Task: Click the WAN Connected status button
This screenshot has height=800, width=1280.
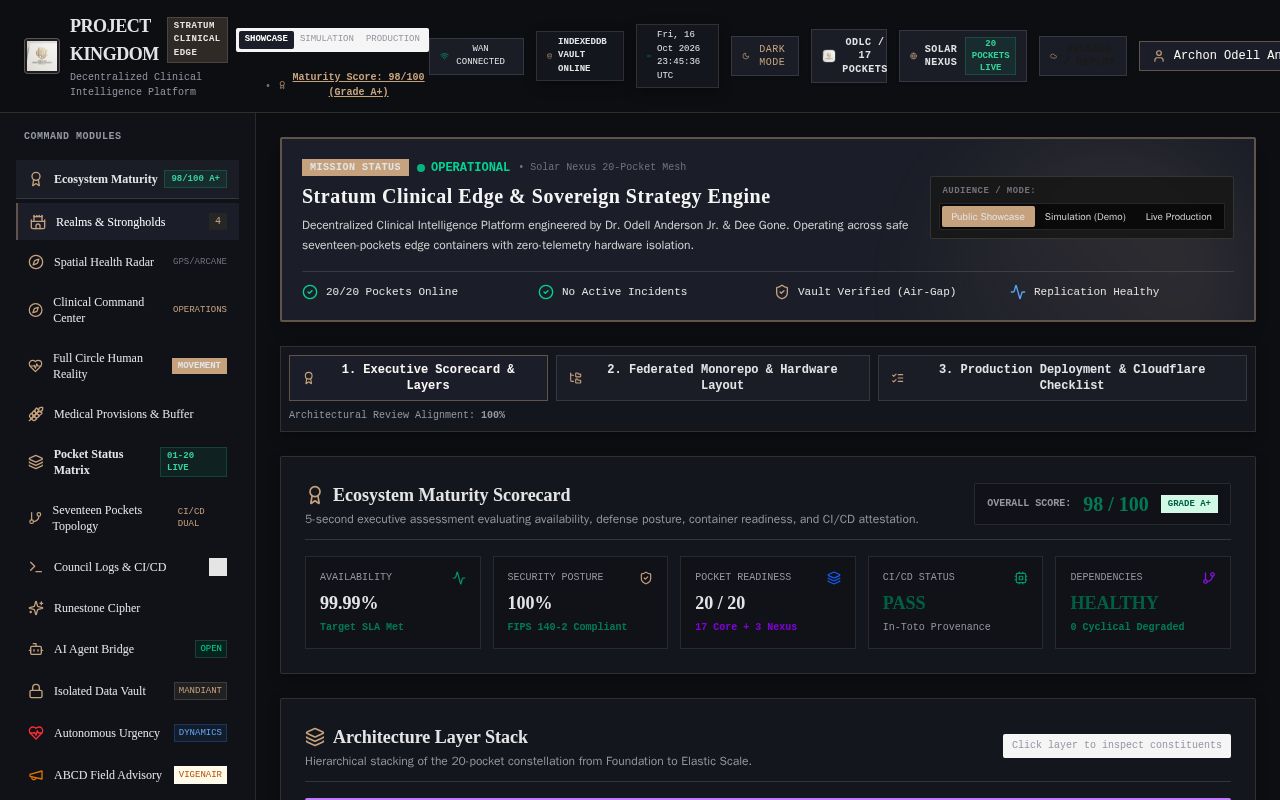Action: pyautogui.click(x=476, y=56)
